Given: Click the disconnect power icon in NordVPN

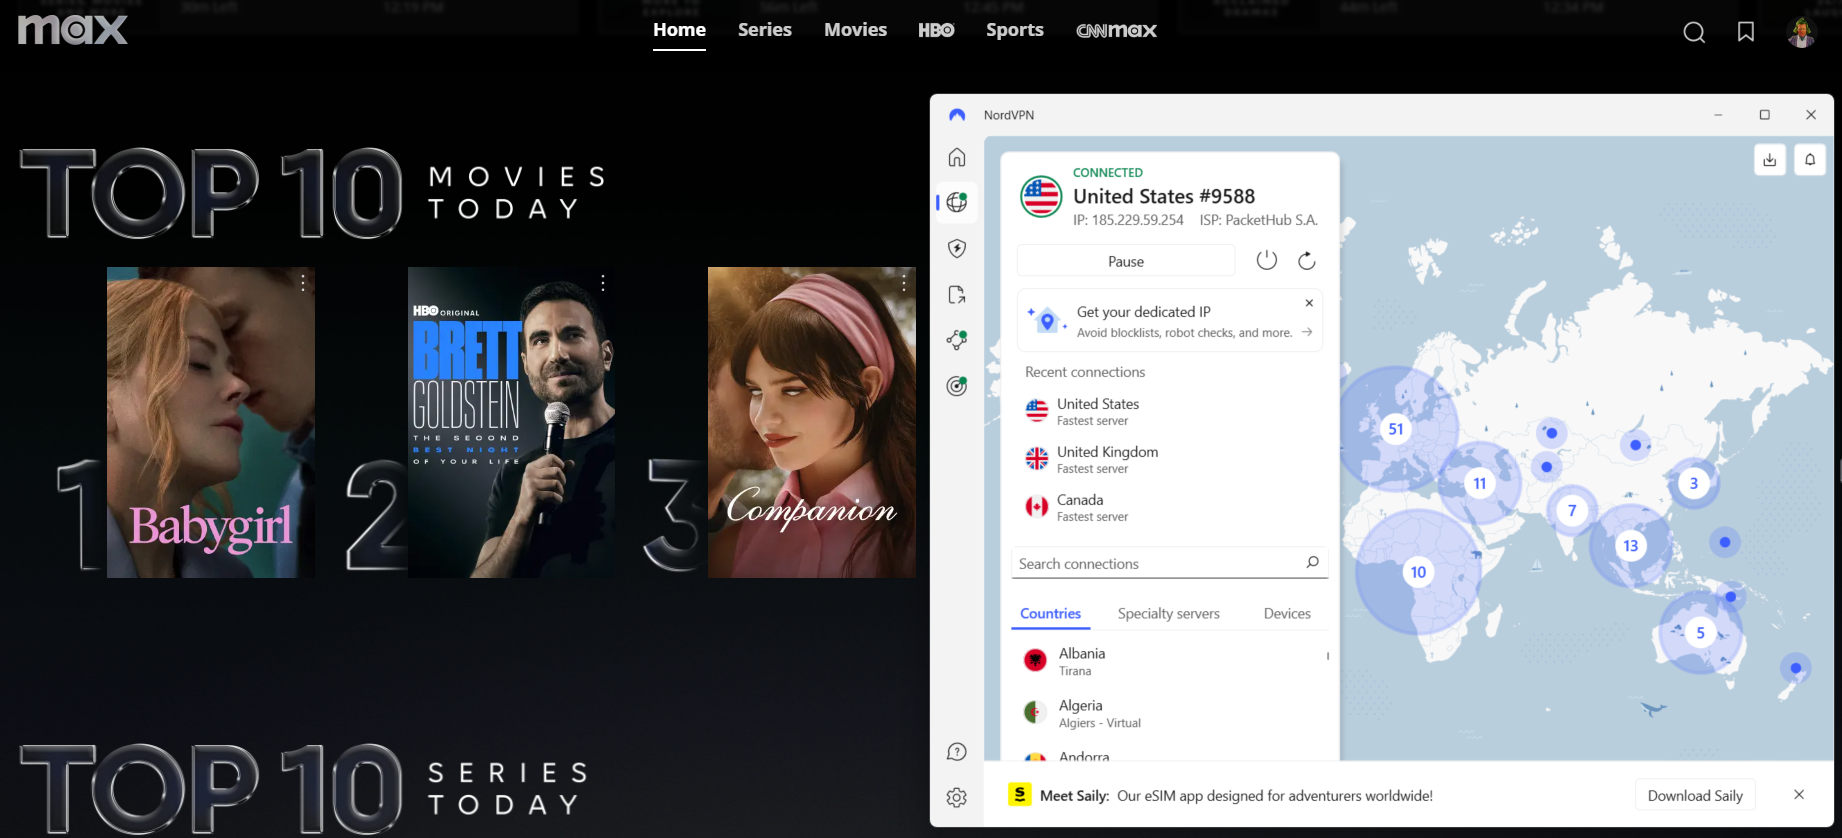Looking at the screenshot, I should (1267, 260).
